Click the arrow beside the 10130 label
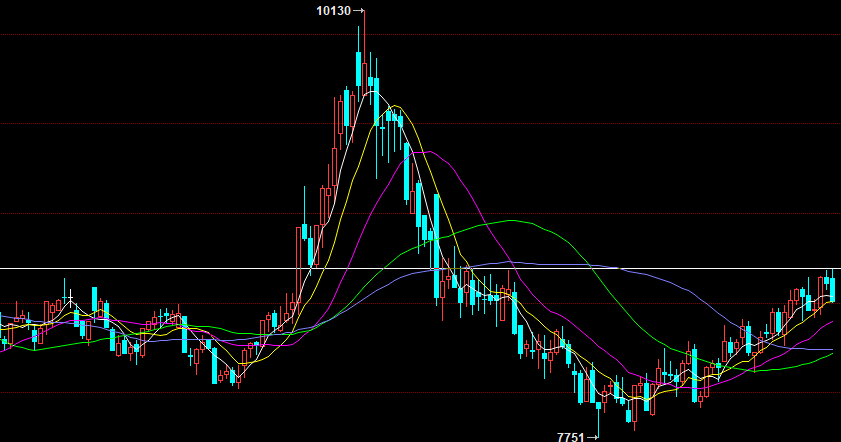The image size is (841, 442). tap(358, 11)
